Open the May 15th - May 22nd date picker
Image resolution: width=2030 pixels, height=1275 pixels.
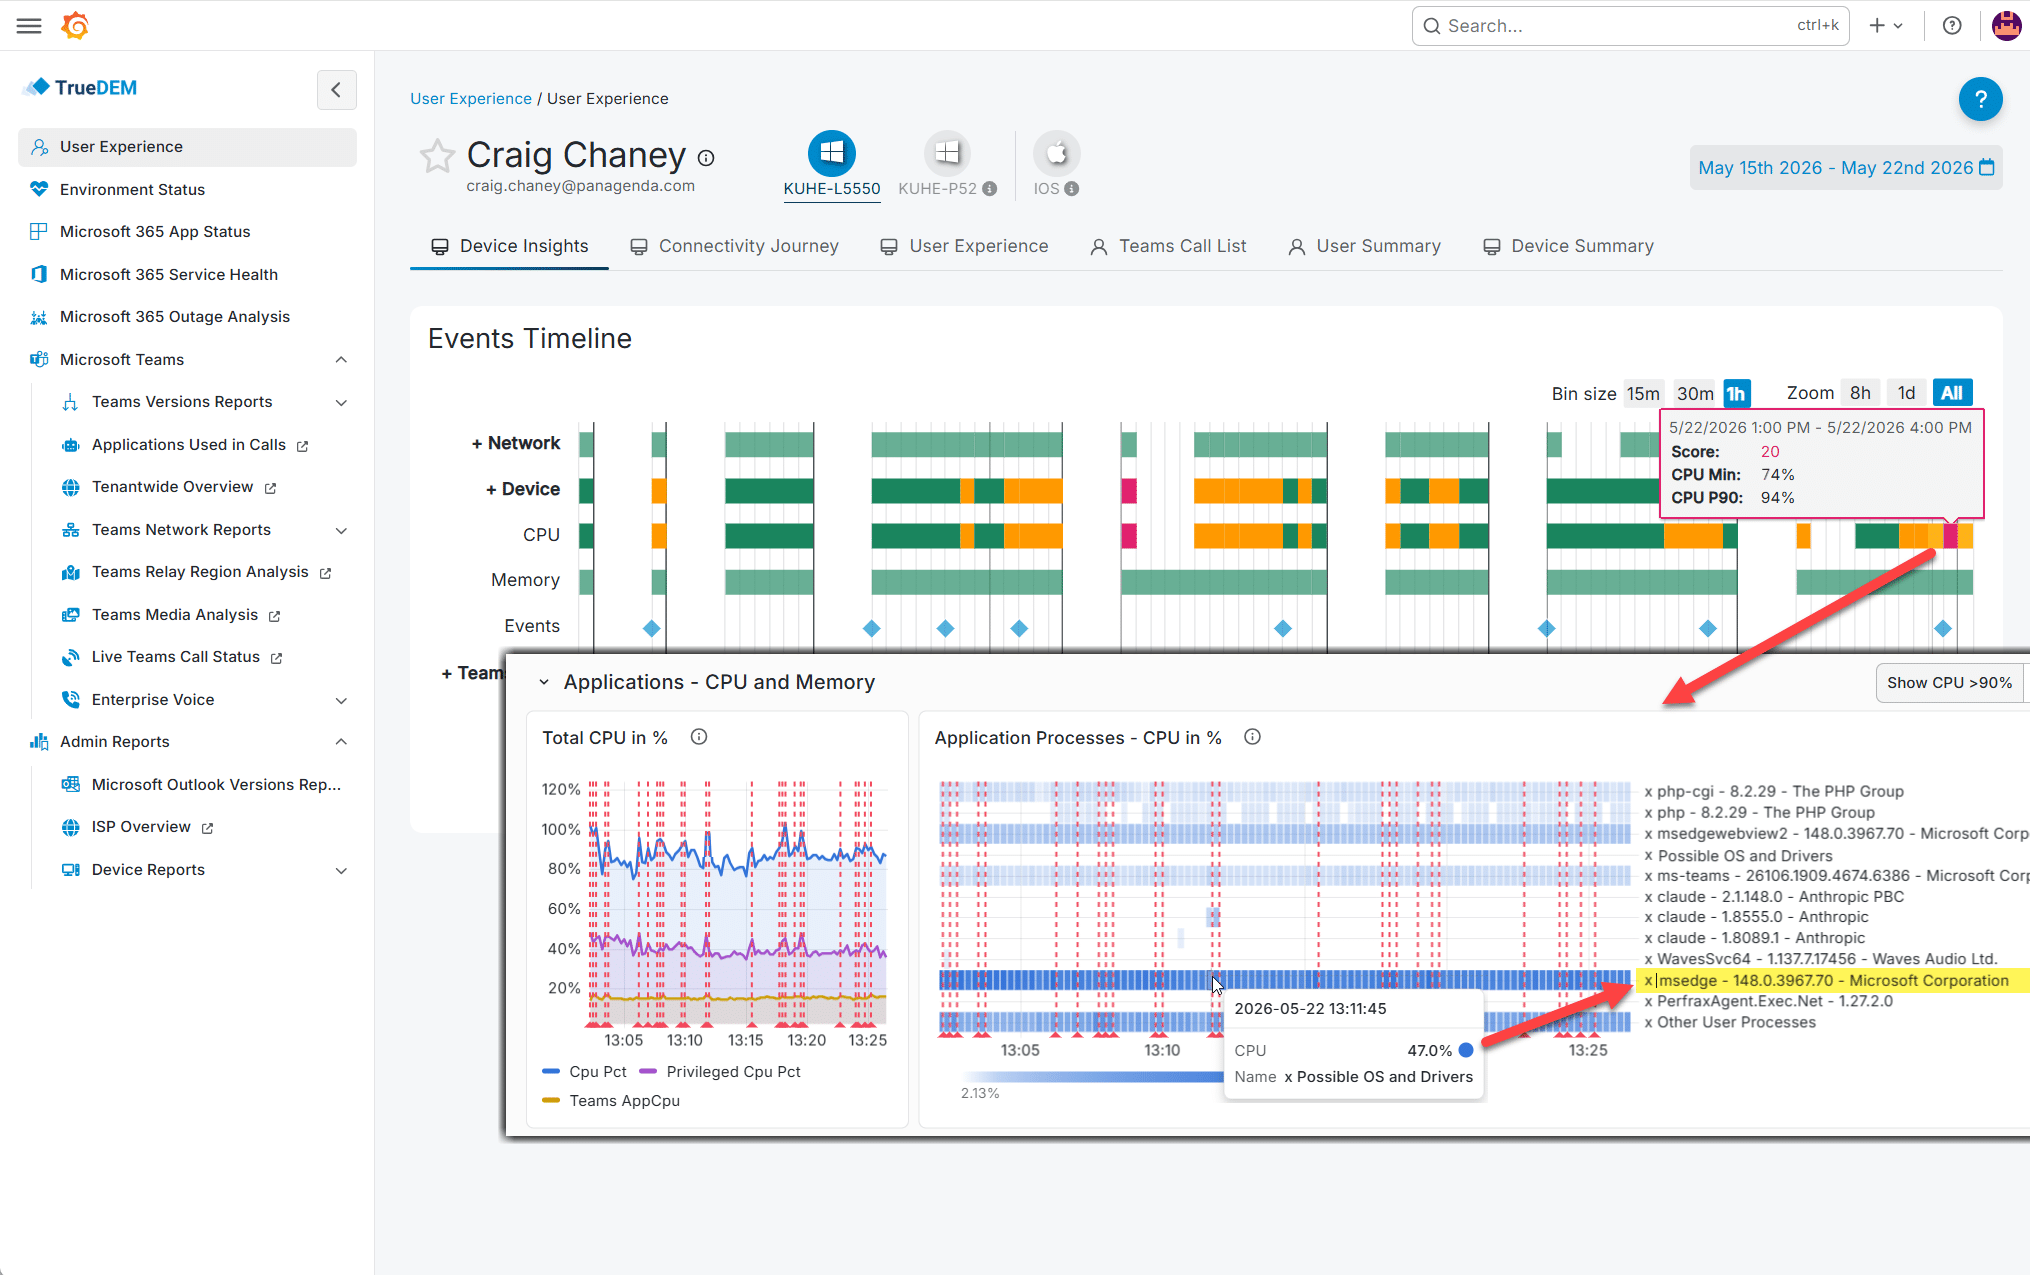coord(1845,168)
